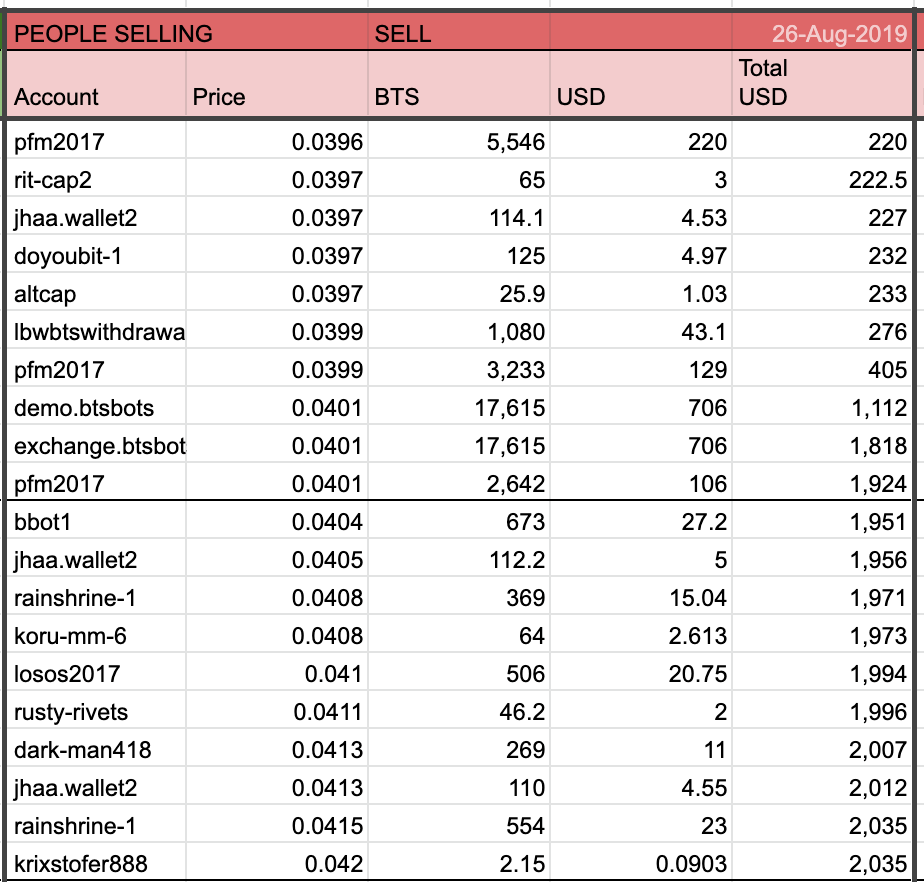The image size is (924, 882).
Task: Click the koru-mm-6 account cell
Action: click(70, 636)
